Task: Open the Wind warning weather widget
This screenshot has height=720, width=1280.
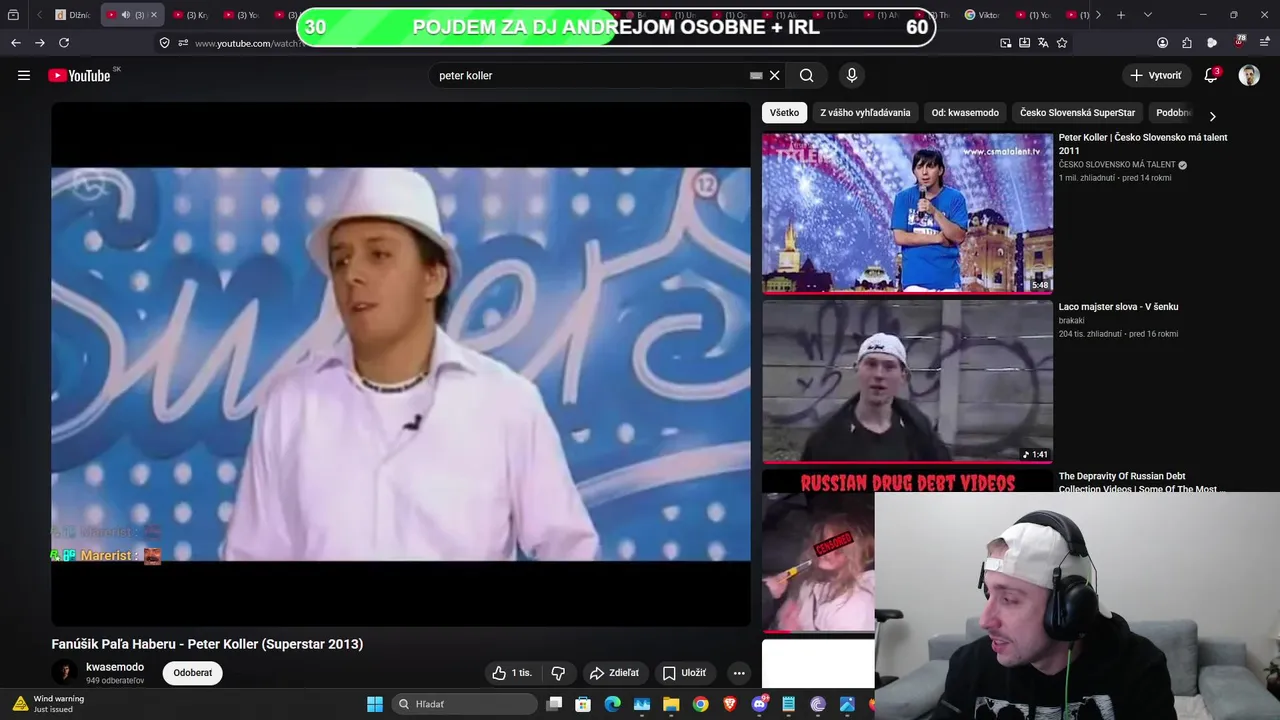Action: pos(50,704)
